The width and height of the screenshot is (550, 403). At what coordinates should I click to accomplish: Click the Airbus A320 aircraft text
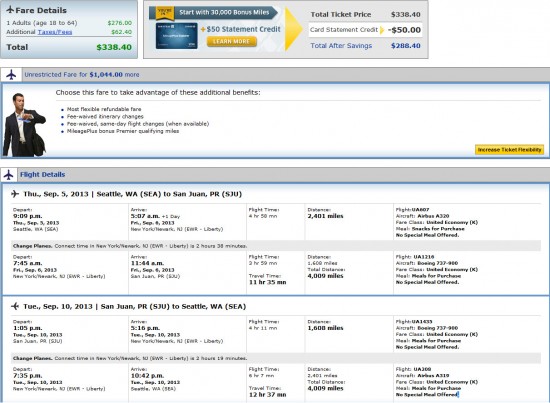(433, 216)
